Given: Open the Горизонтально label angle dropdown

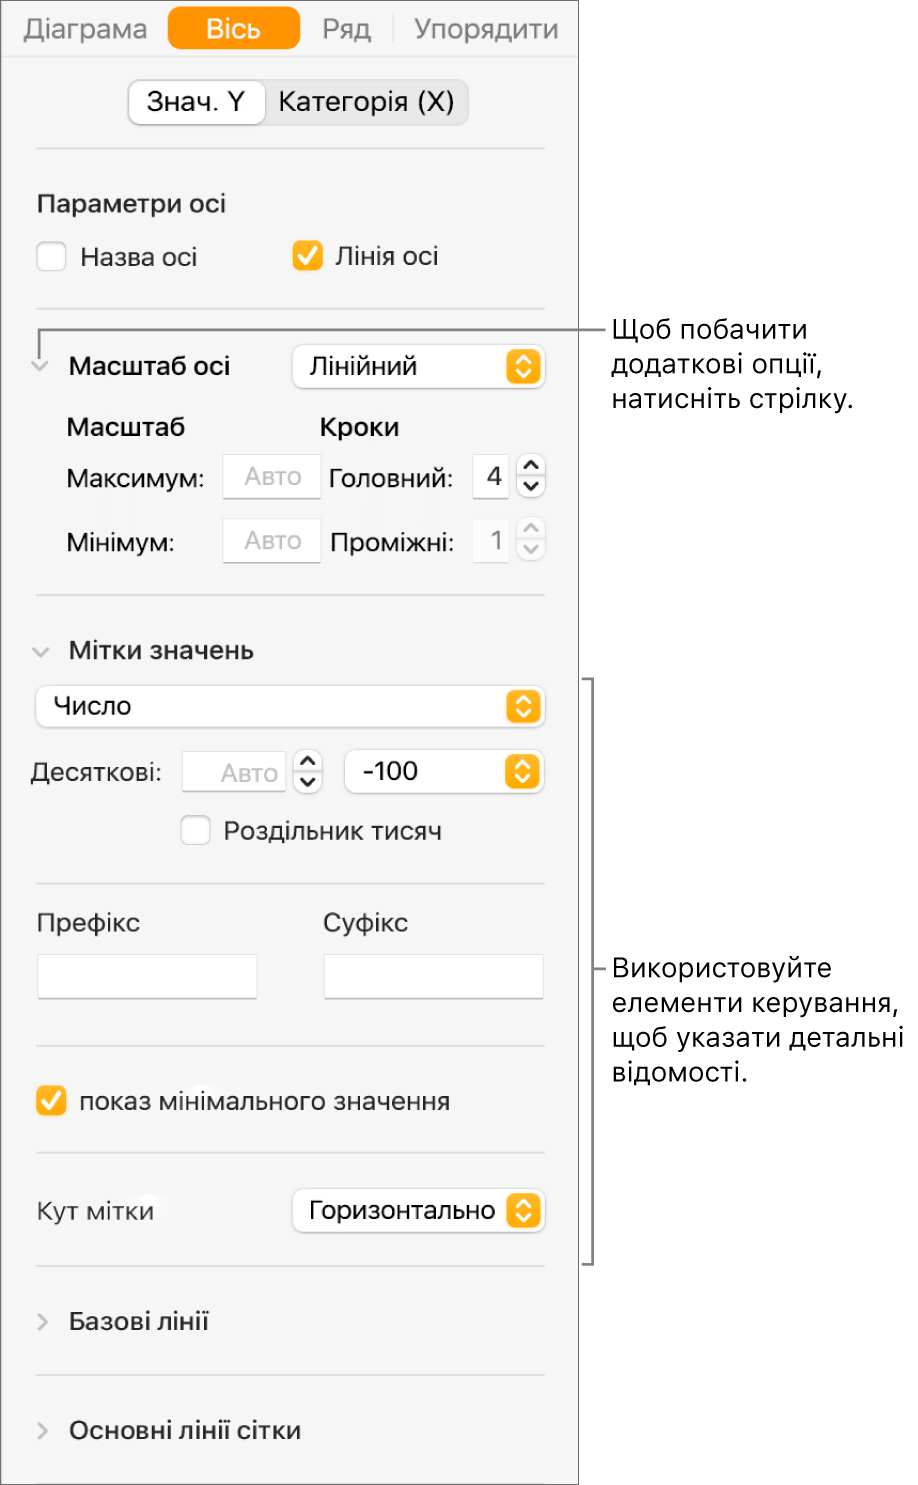Looking at the screenshot, I should pyautogui.click(x=418, y=1211).
